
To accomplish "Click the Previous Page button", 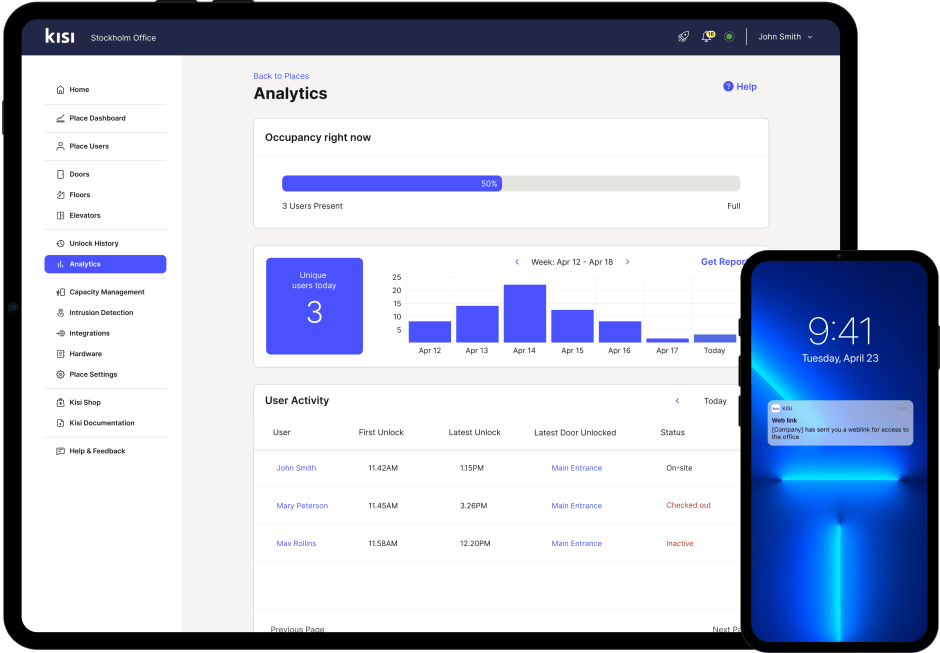I will pos(297,628).
